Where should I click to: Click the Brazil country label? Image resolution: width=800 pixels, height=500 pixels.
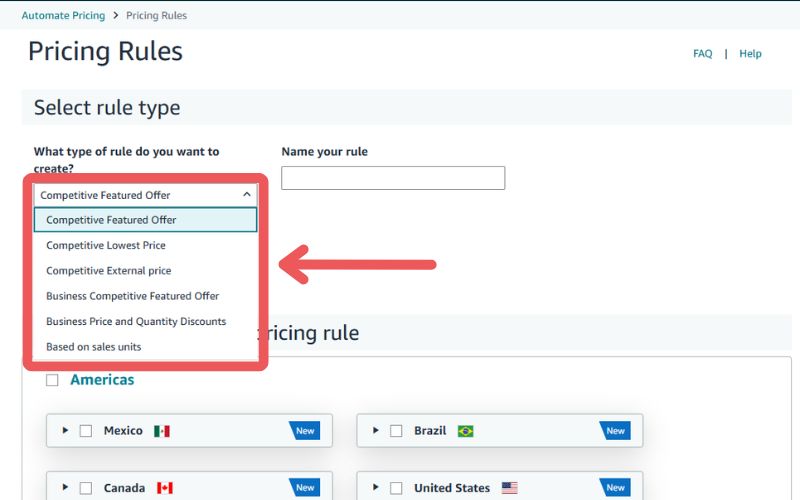click(430, 431)
